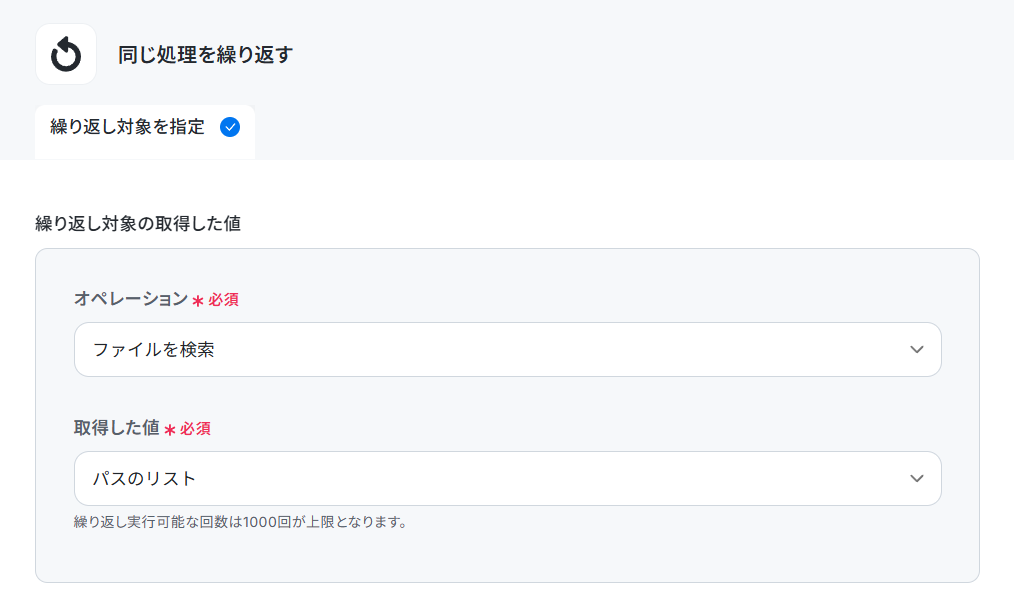1014x606 pixels.
Task: Click the 繰り返し対象の取得した値 section heading
Action: point(138,224)
